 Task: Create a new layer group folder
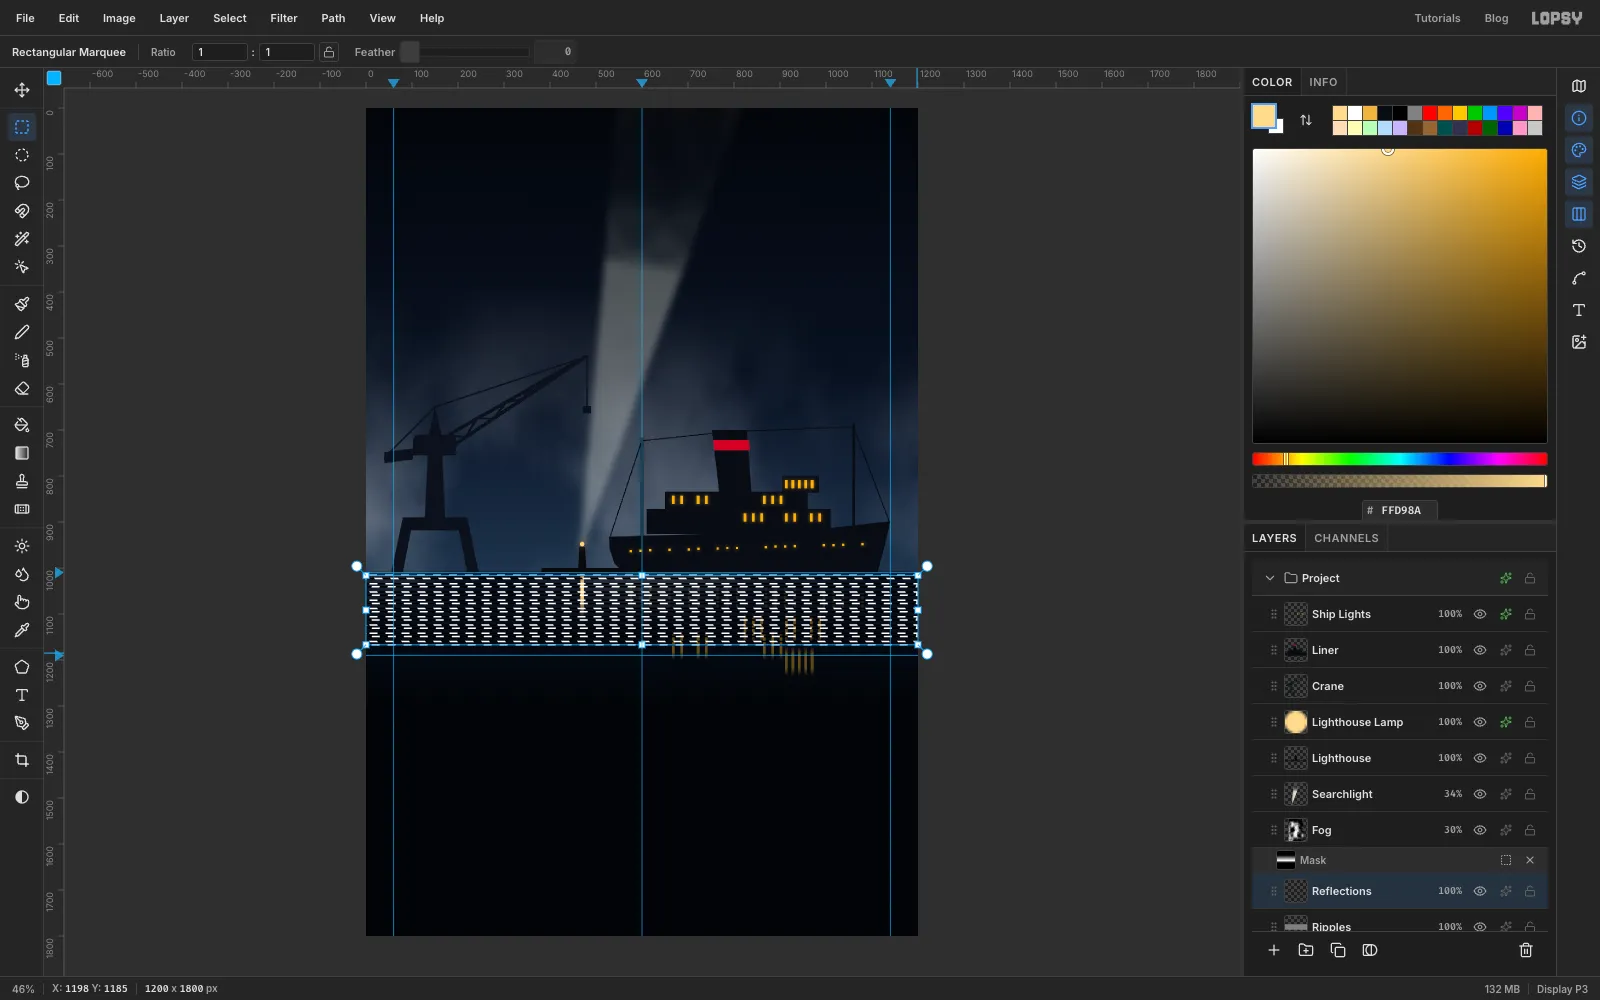[1306, 950]
